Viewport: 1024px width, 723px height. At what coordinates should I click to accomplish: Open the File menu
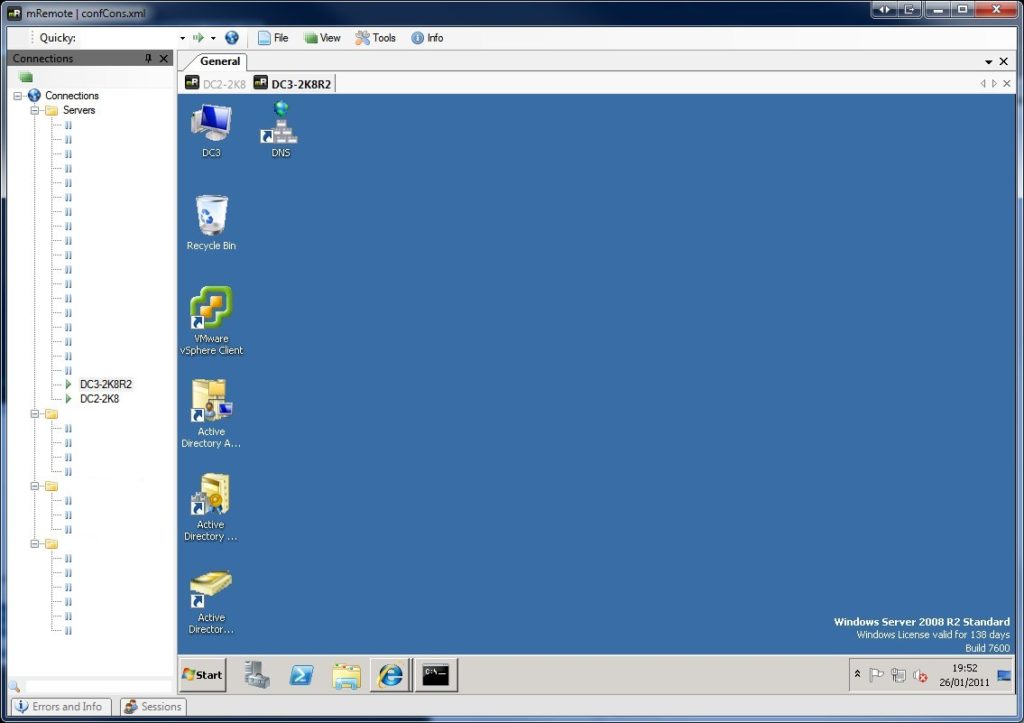273,38
